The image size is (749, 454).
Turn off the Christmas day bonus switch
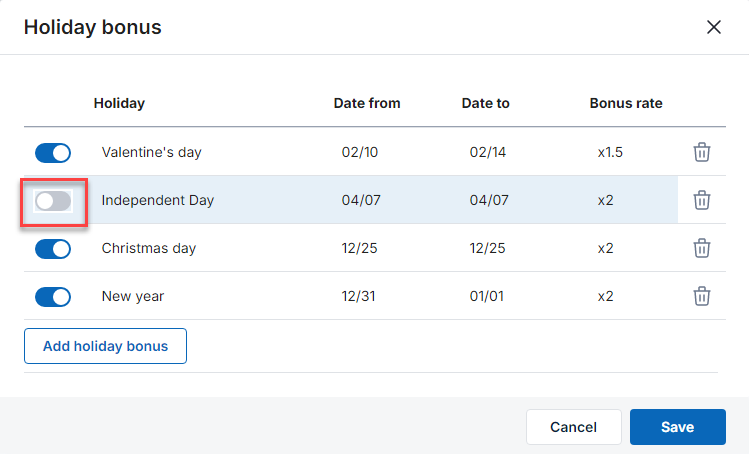click(53, 249)
